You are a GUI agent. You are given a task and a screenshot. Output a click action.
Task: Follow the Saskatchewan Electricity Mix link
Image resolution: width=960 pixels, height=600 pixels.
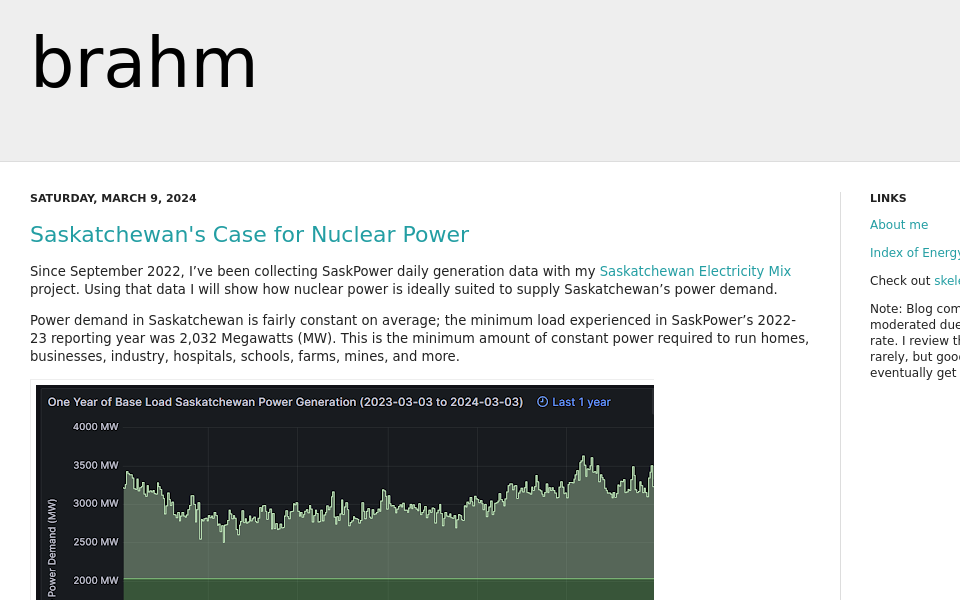[x=694, y=271]
